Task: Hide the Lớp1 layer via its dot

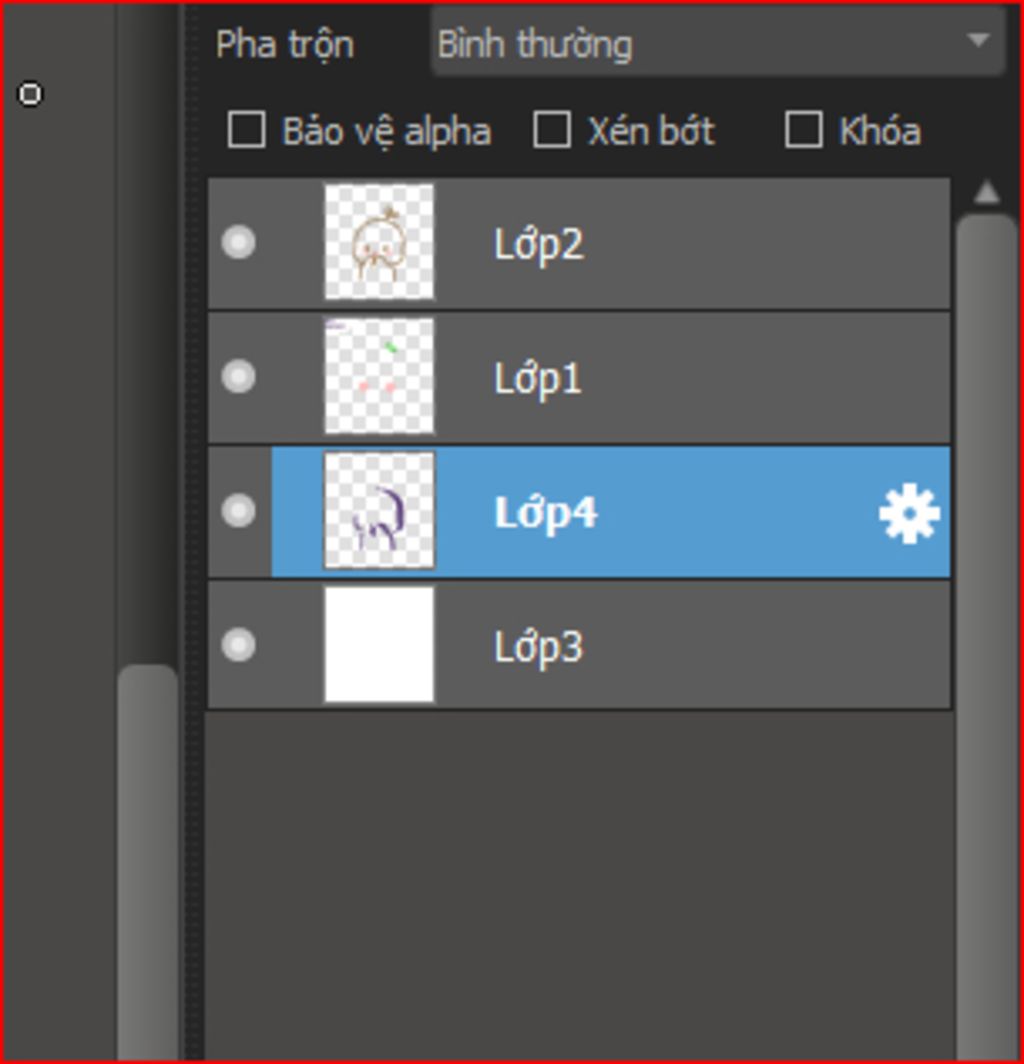Action: point(238,376)
